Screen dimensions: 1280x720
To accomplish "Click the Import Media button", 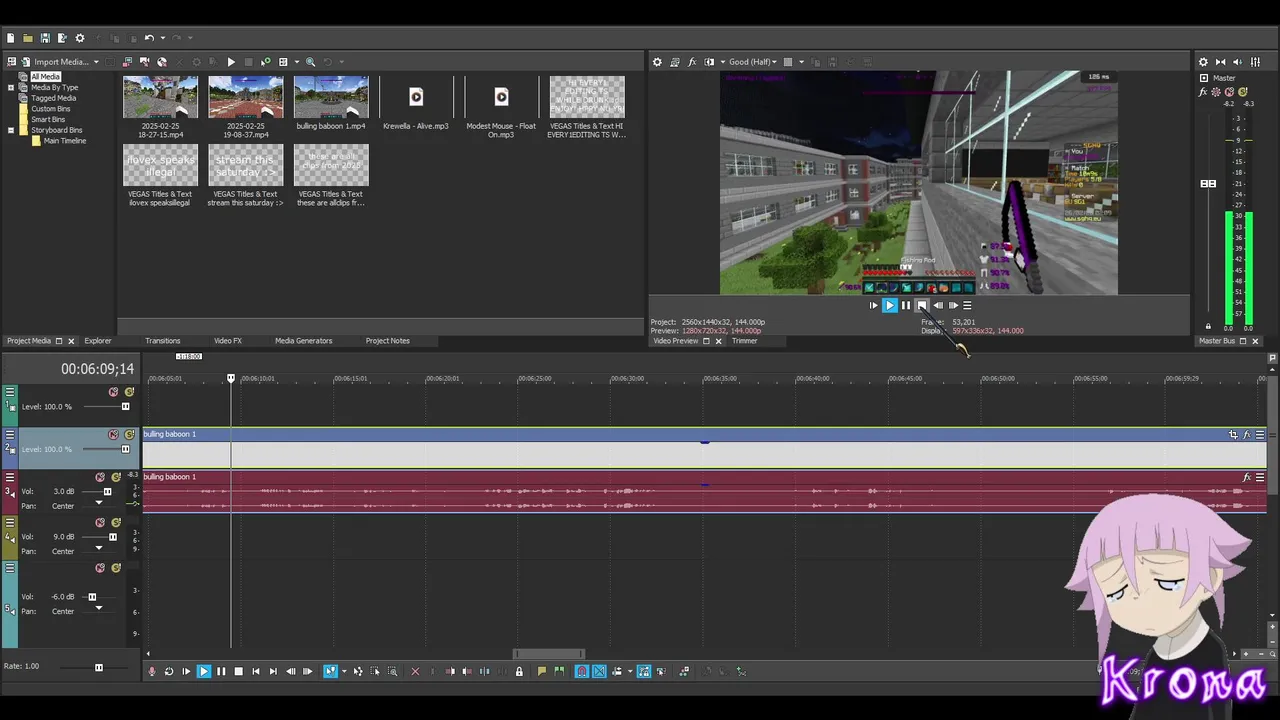I will (x=53, y=62).
